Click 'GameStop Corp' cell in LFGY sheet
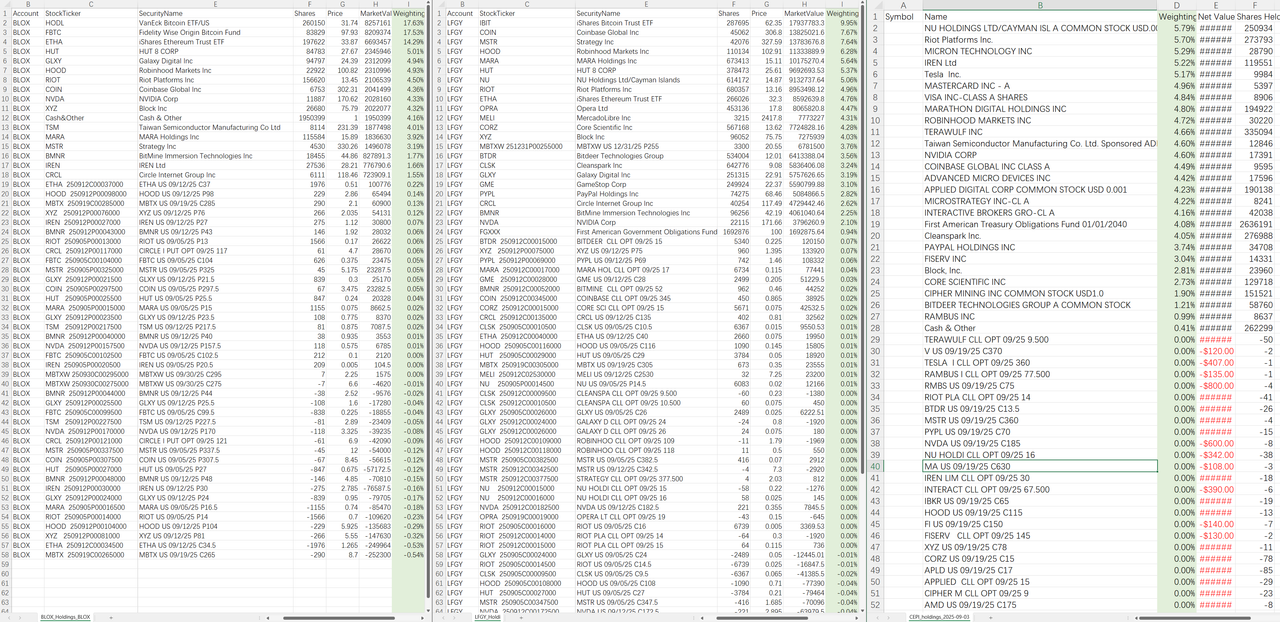The width and height of the screenshot is (1280, 622). coord(646,184)
